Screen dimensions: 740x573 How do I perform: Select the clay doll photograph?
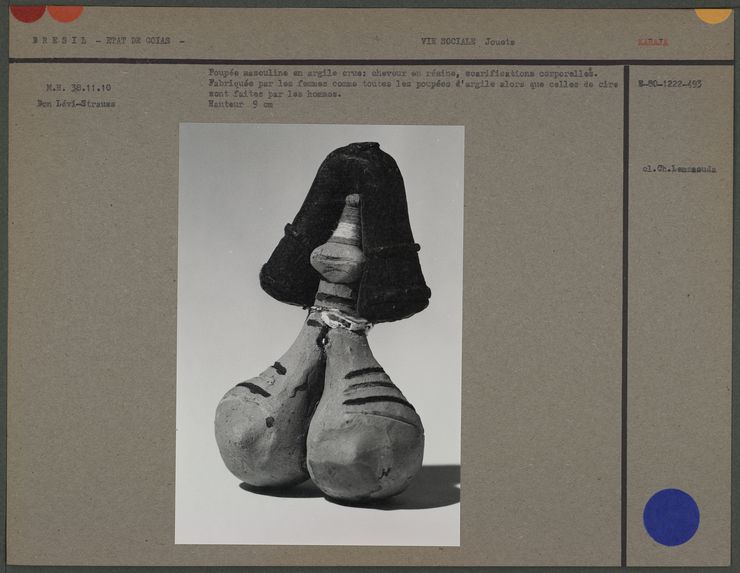[x=319, y=333]
